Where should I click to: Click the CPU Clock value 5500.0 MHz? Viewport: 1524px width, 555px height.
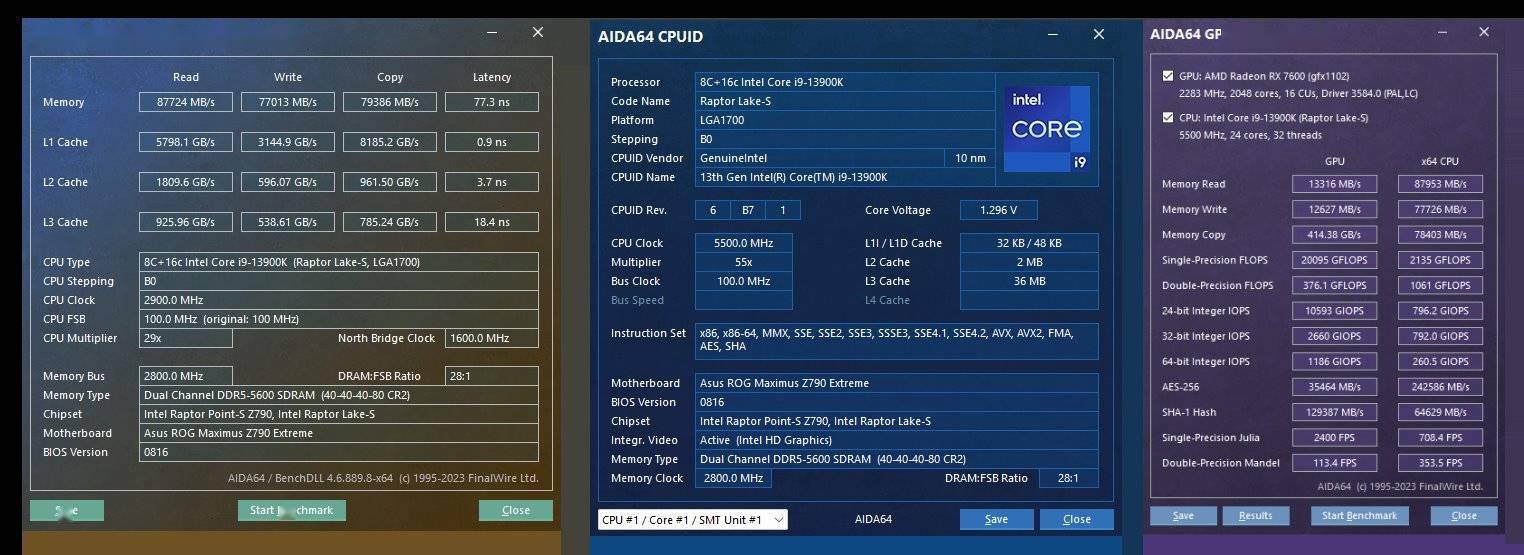coord(743,243)
